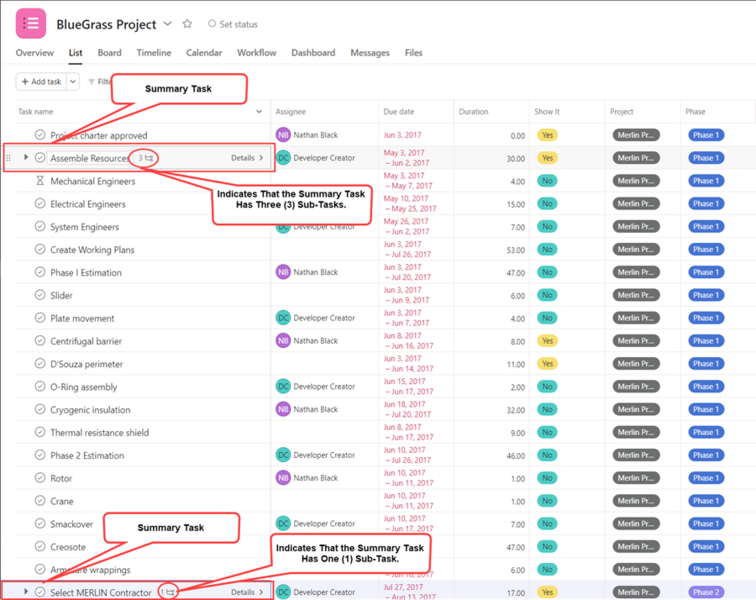Click the NB avatar on Cryogenic insulation row
The width and height of the screenshot is (756, 600).
tap(283, 409)
